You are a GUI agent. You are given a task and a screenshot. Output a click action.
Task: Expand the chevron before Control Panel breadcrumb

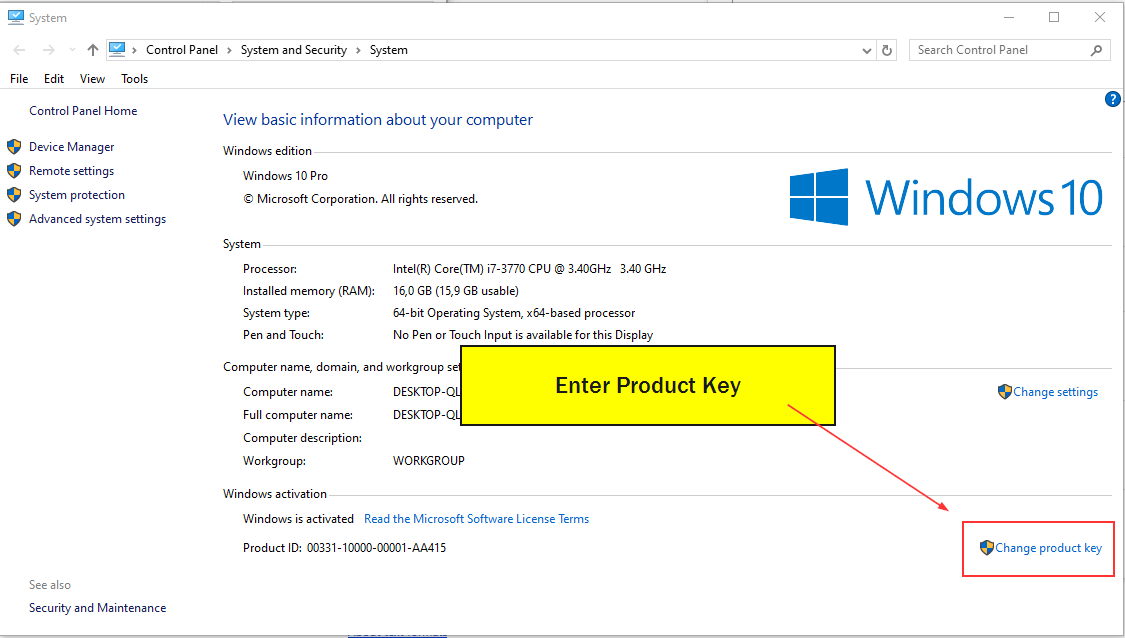134,50
